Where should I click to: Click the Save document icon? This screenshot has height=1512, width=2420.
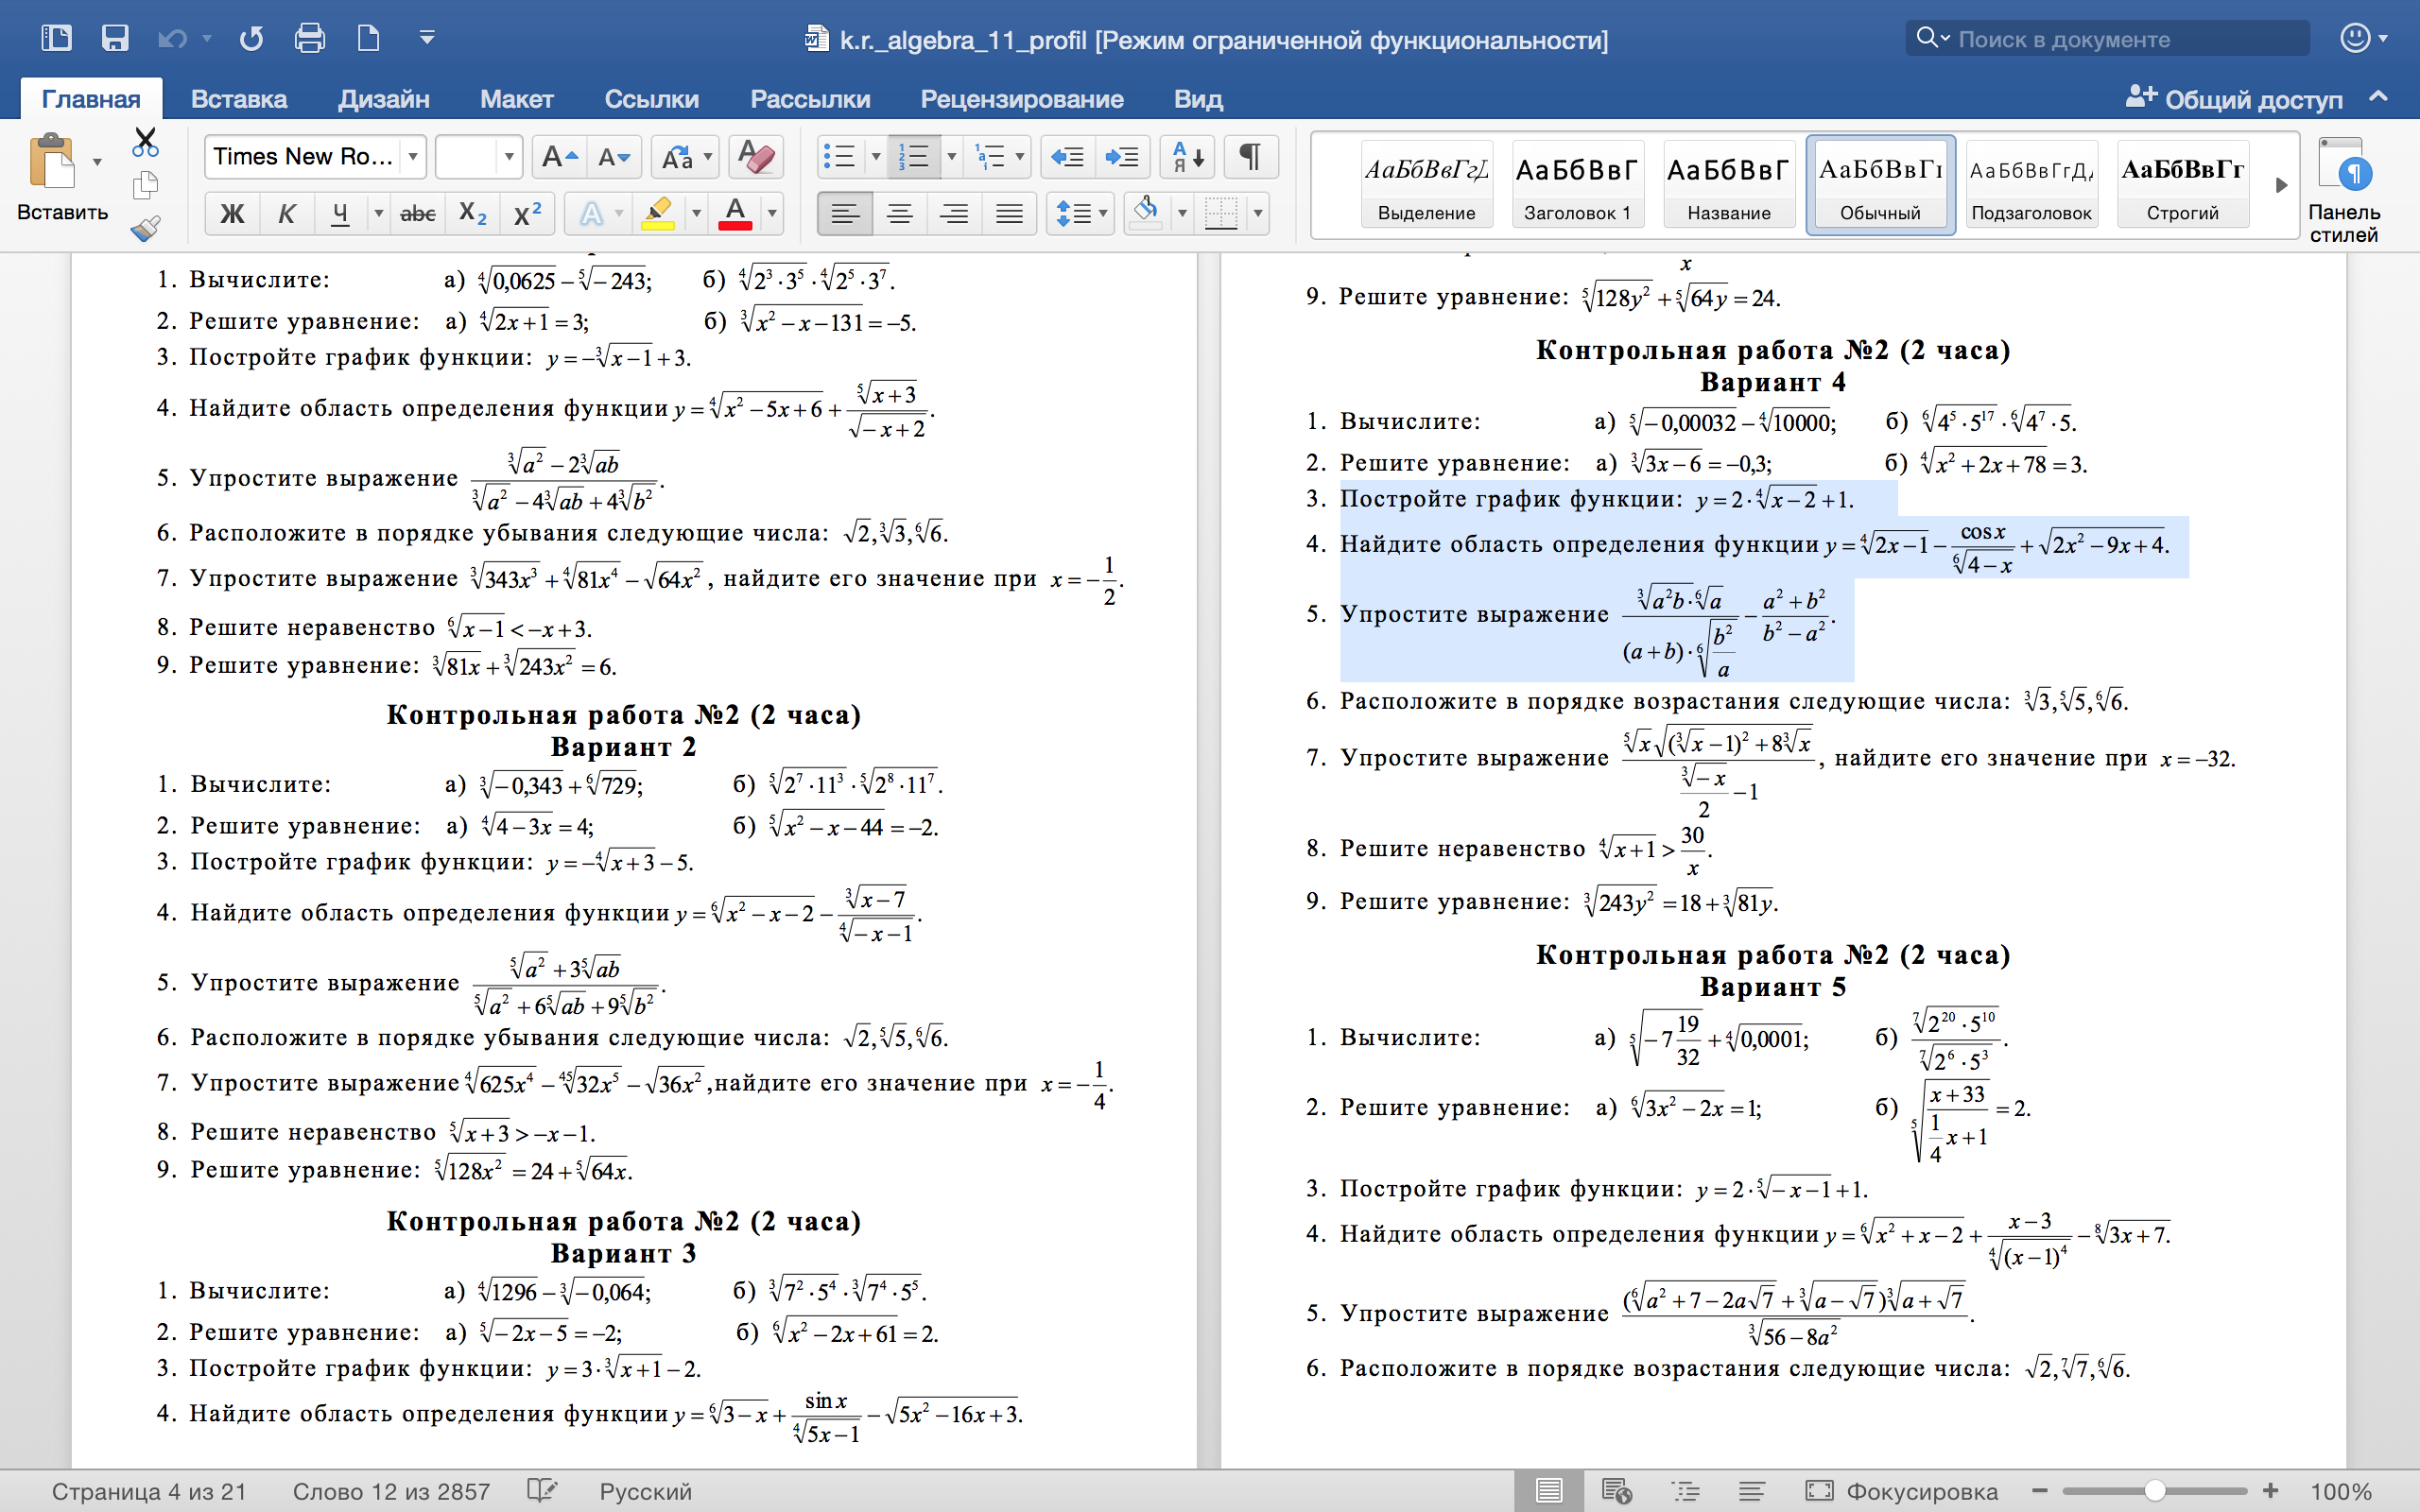pyautogui.click(x=115, y=38)
